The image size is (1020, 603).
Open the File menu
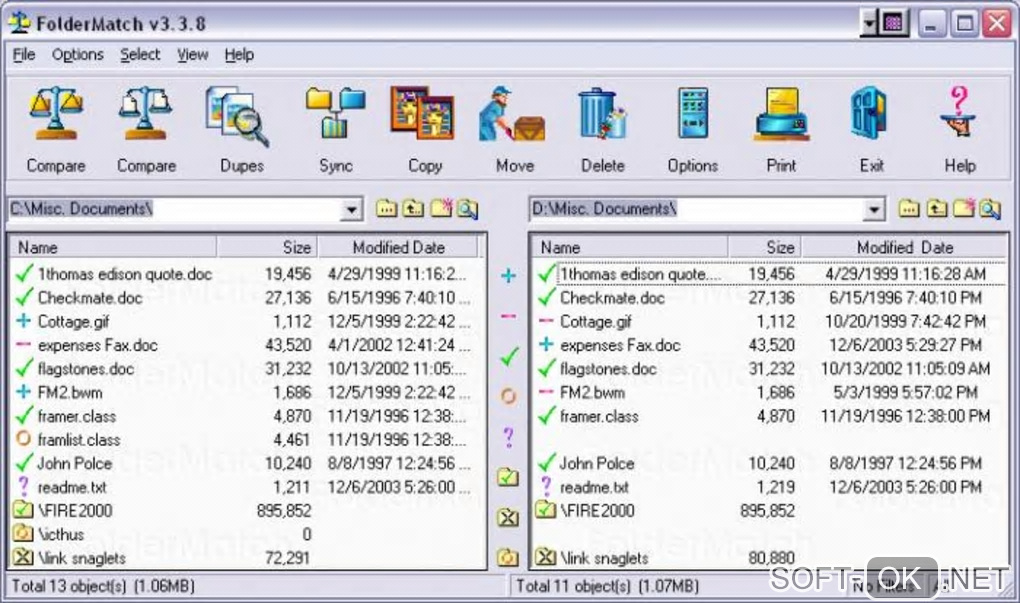pos(24,55)
